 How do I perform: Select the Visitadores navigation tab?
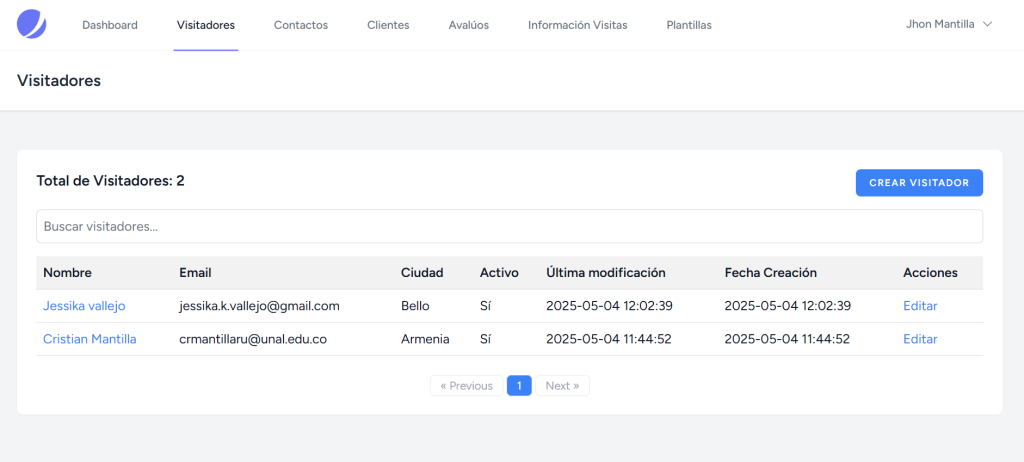click(205, 25)
